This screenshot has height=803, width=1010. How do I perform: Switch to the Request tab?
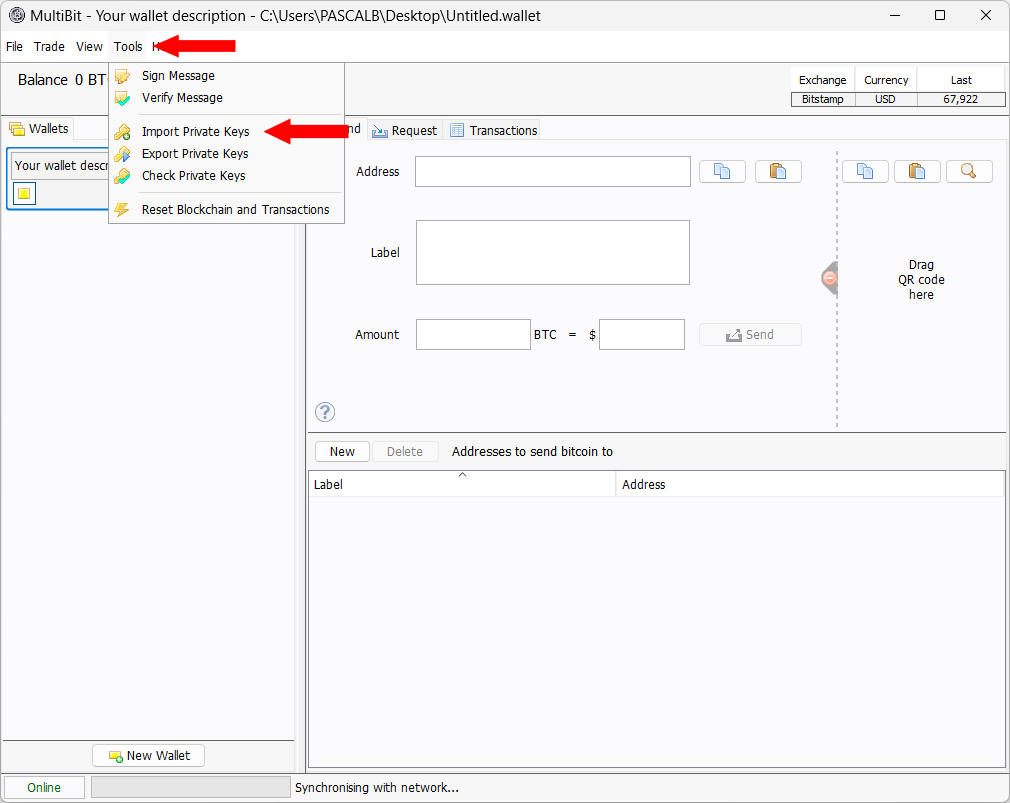point(404,129)
